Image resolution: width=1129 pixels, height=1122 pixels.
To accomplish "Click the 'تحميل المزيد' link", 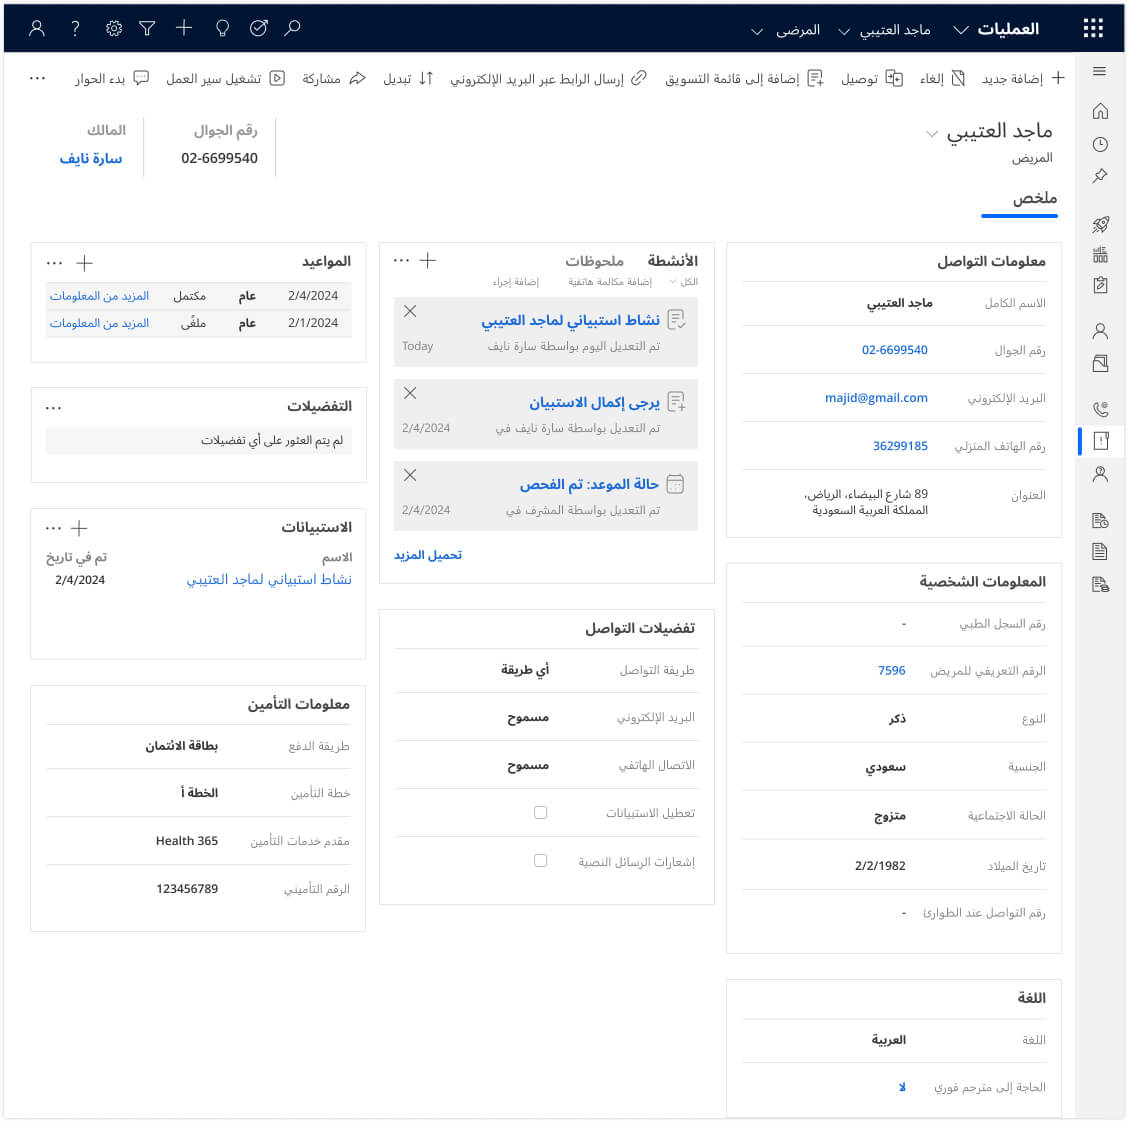I will (428, 555).
